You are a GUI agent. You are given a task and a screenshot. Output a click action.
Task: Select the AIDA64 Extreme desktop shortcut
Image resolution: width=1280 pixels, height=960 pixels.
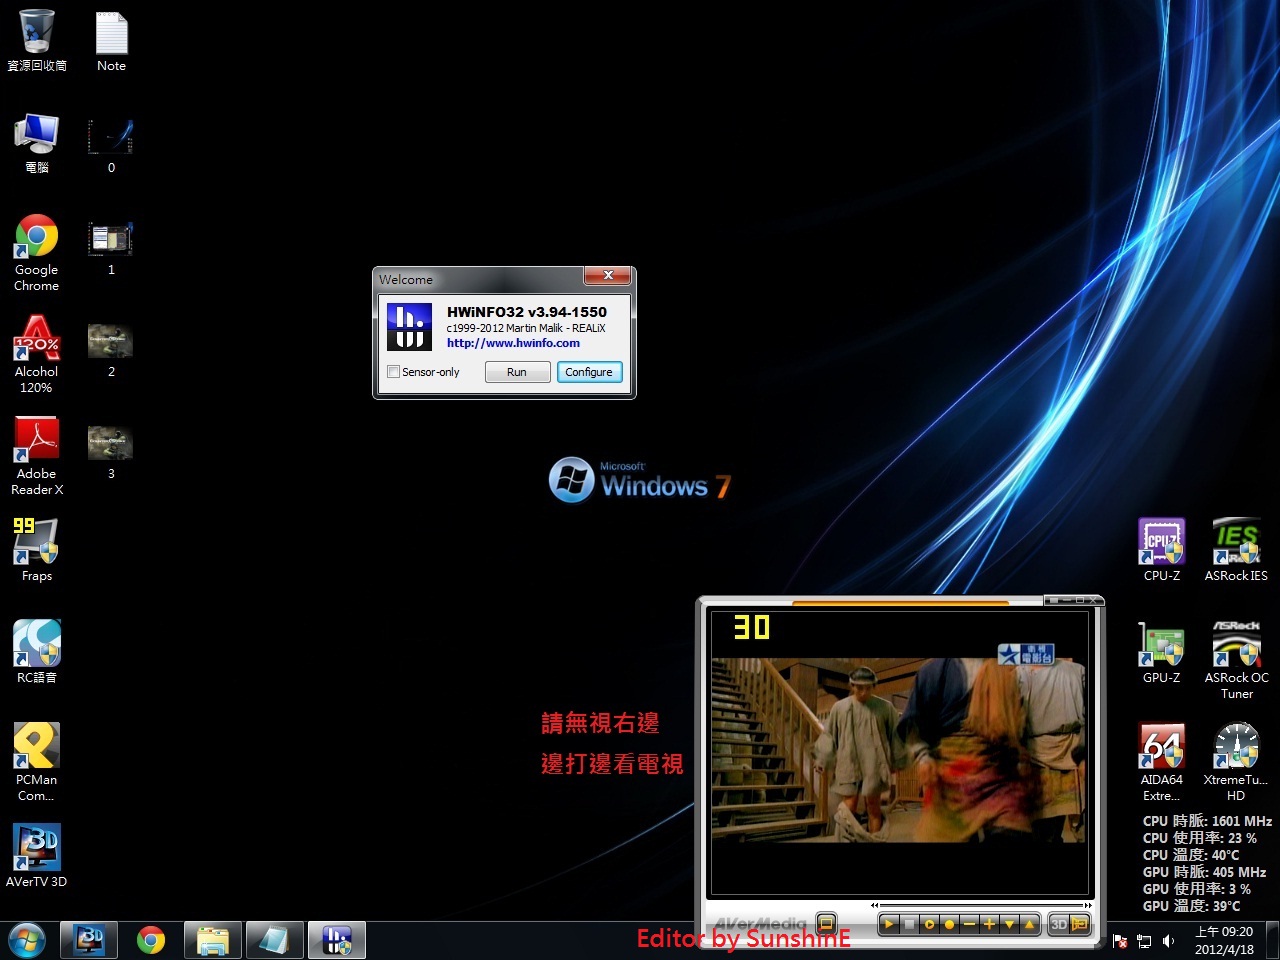[1162, 762]
